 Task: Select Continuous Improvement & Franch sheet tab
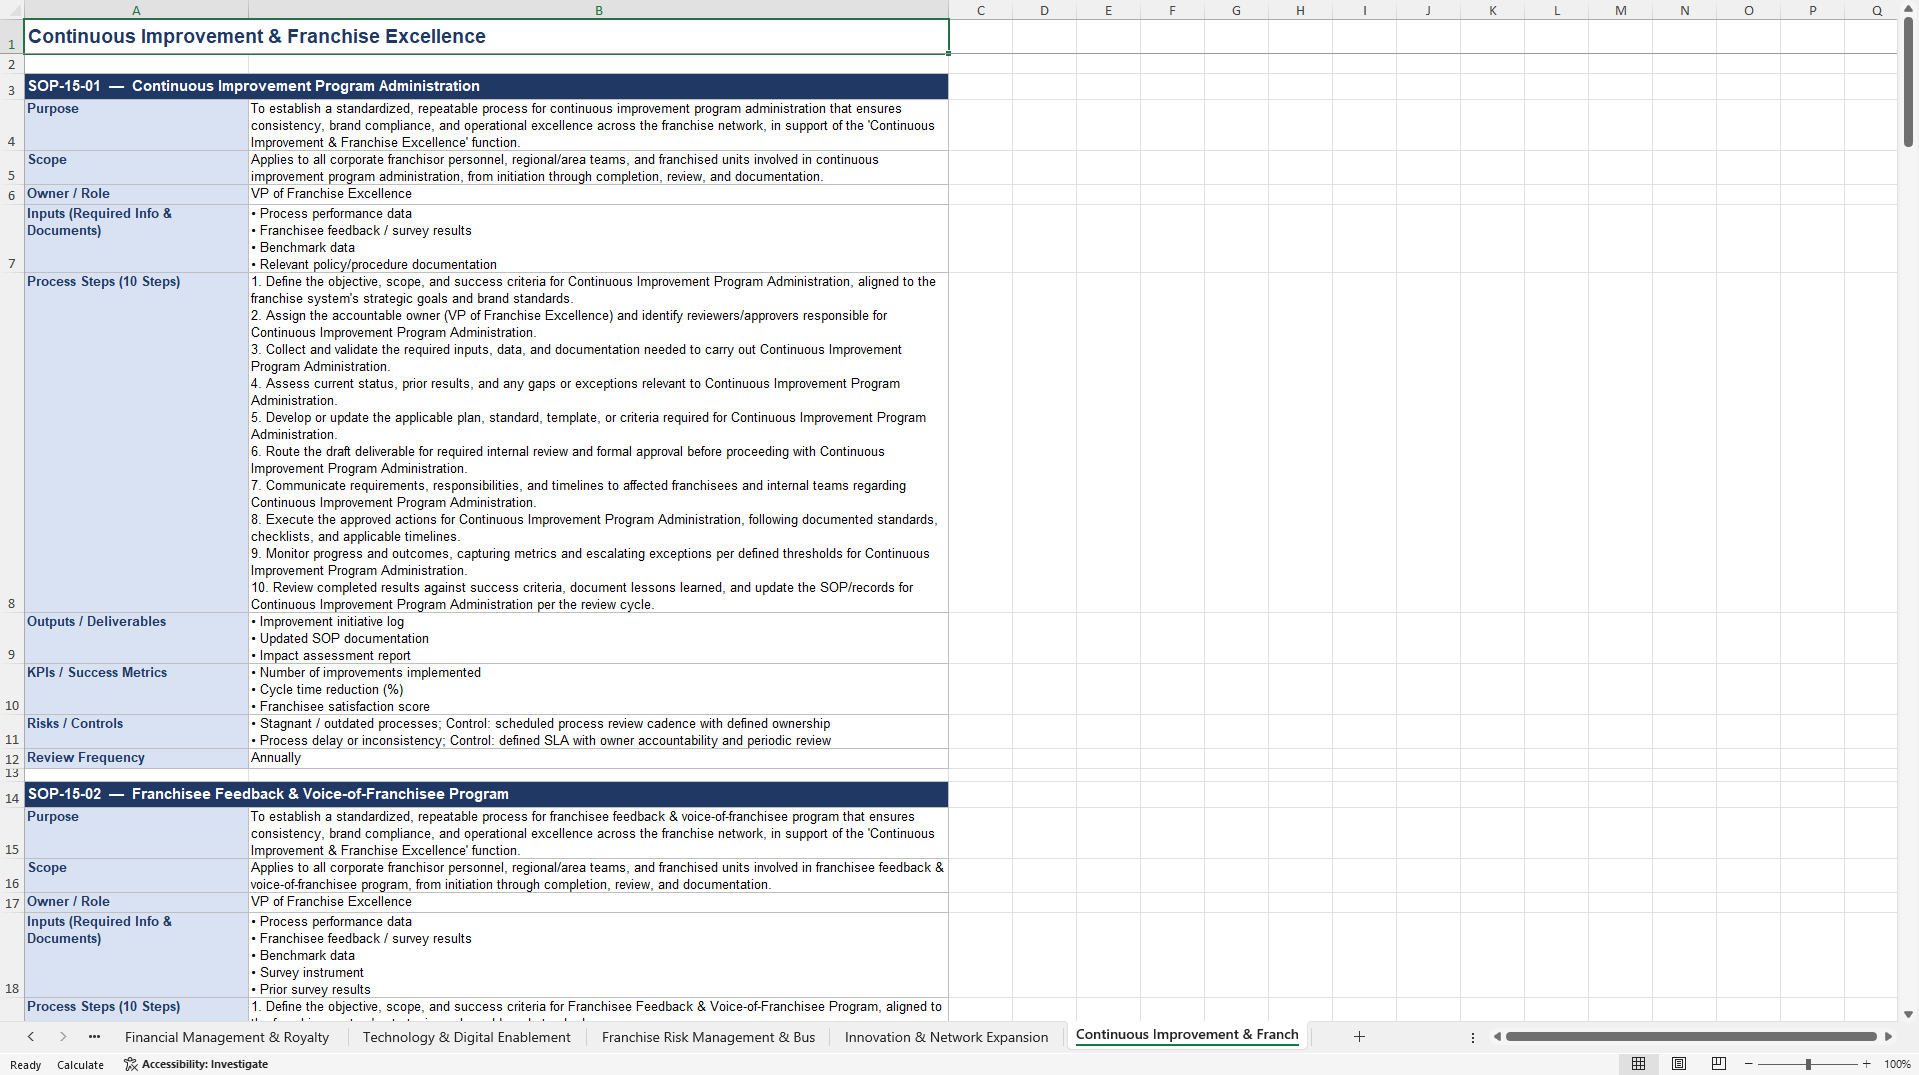point(1187,1035)
